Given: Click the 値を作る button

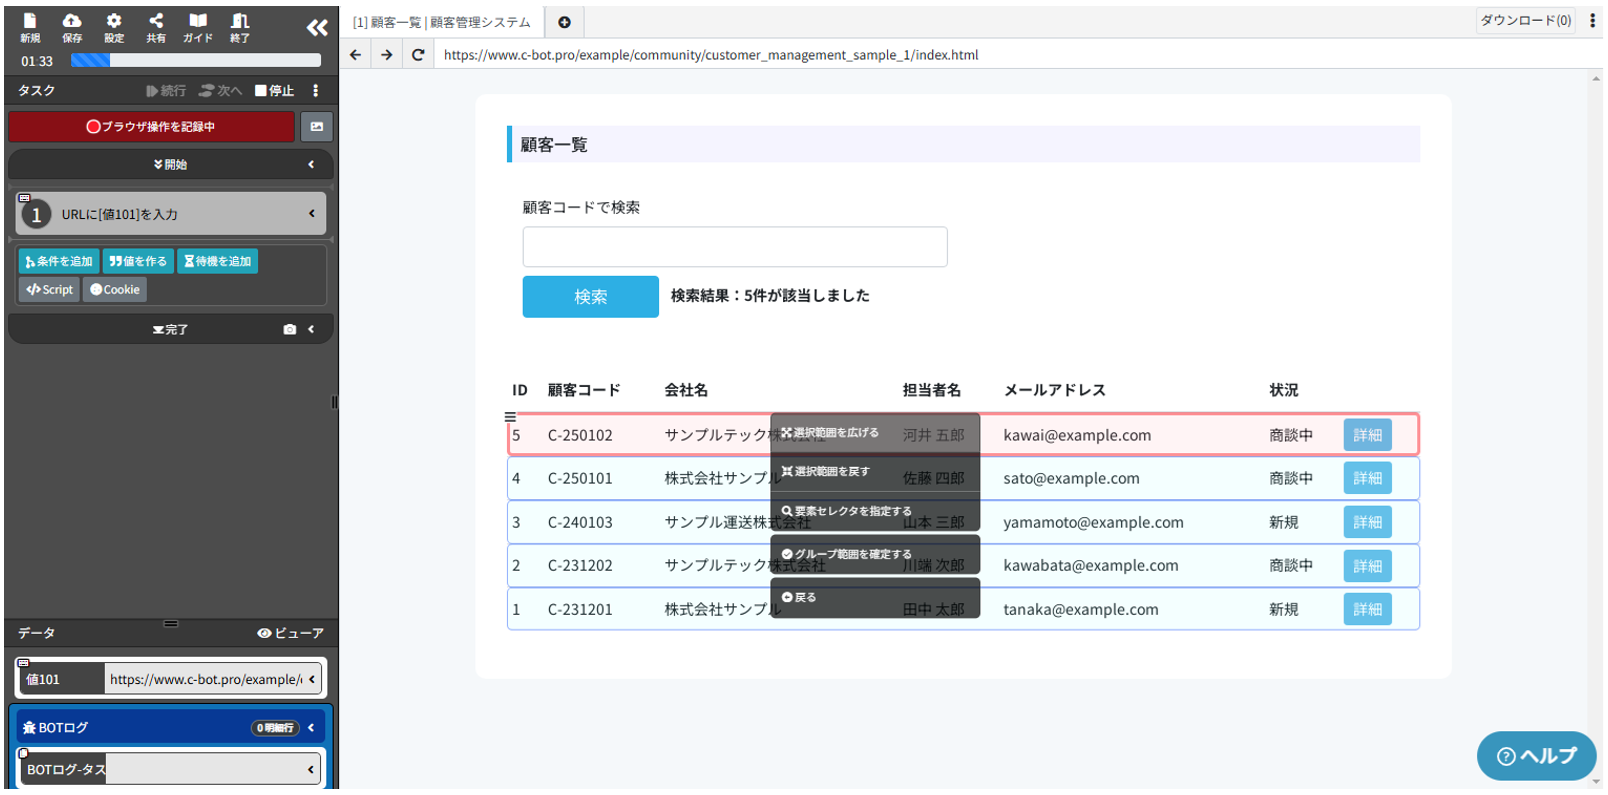Looking at the screenshot, I should click(138, 262).
